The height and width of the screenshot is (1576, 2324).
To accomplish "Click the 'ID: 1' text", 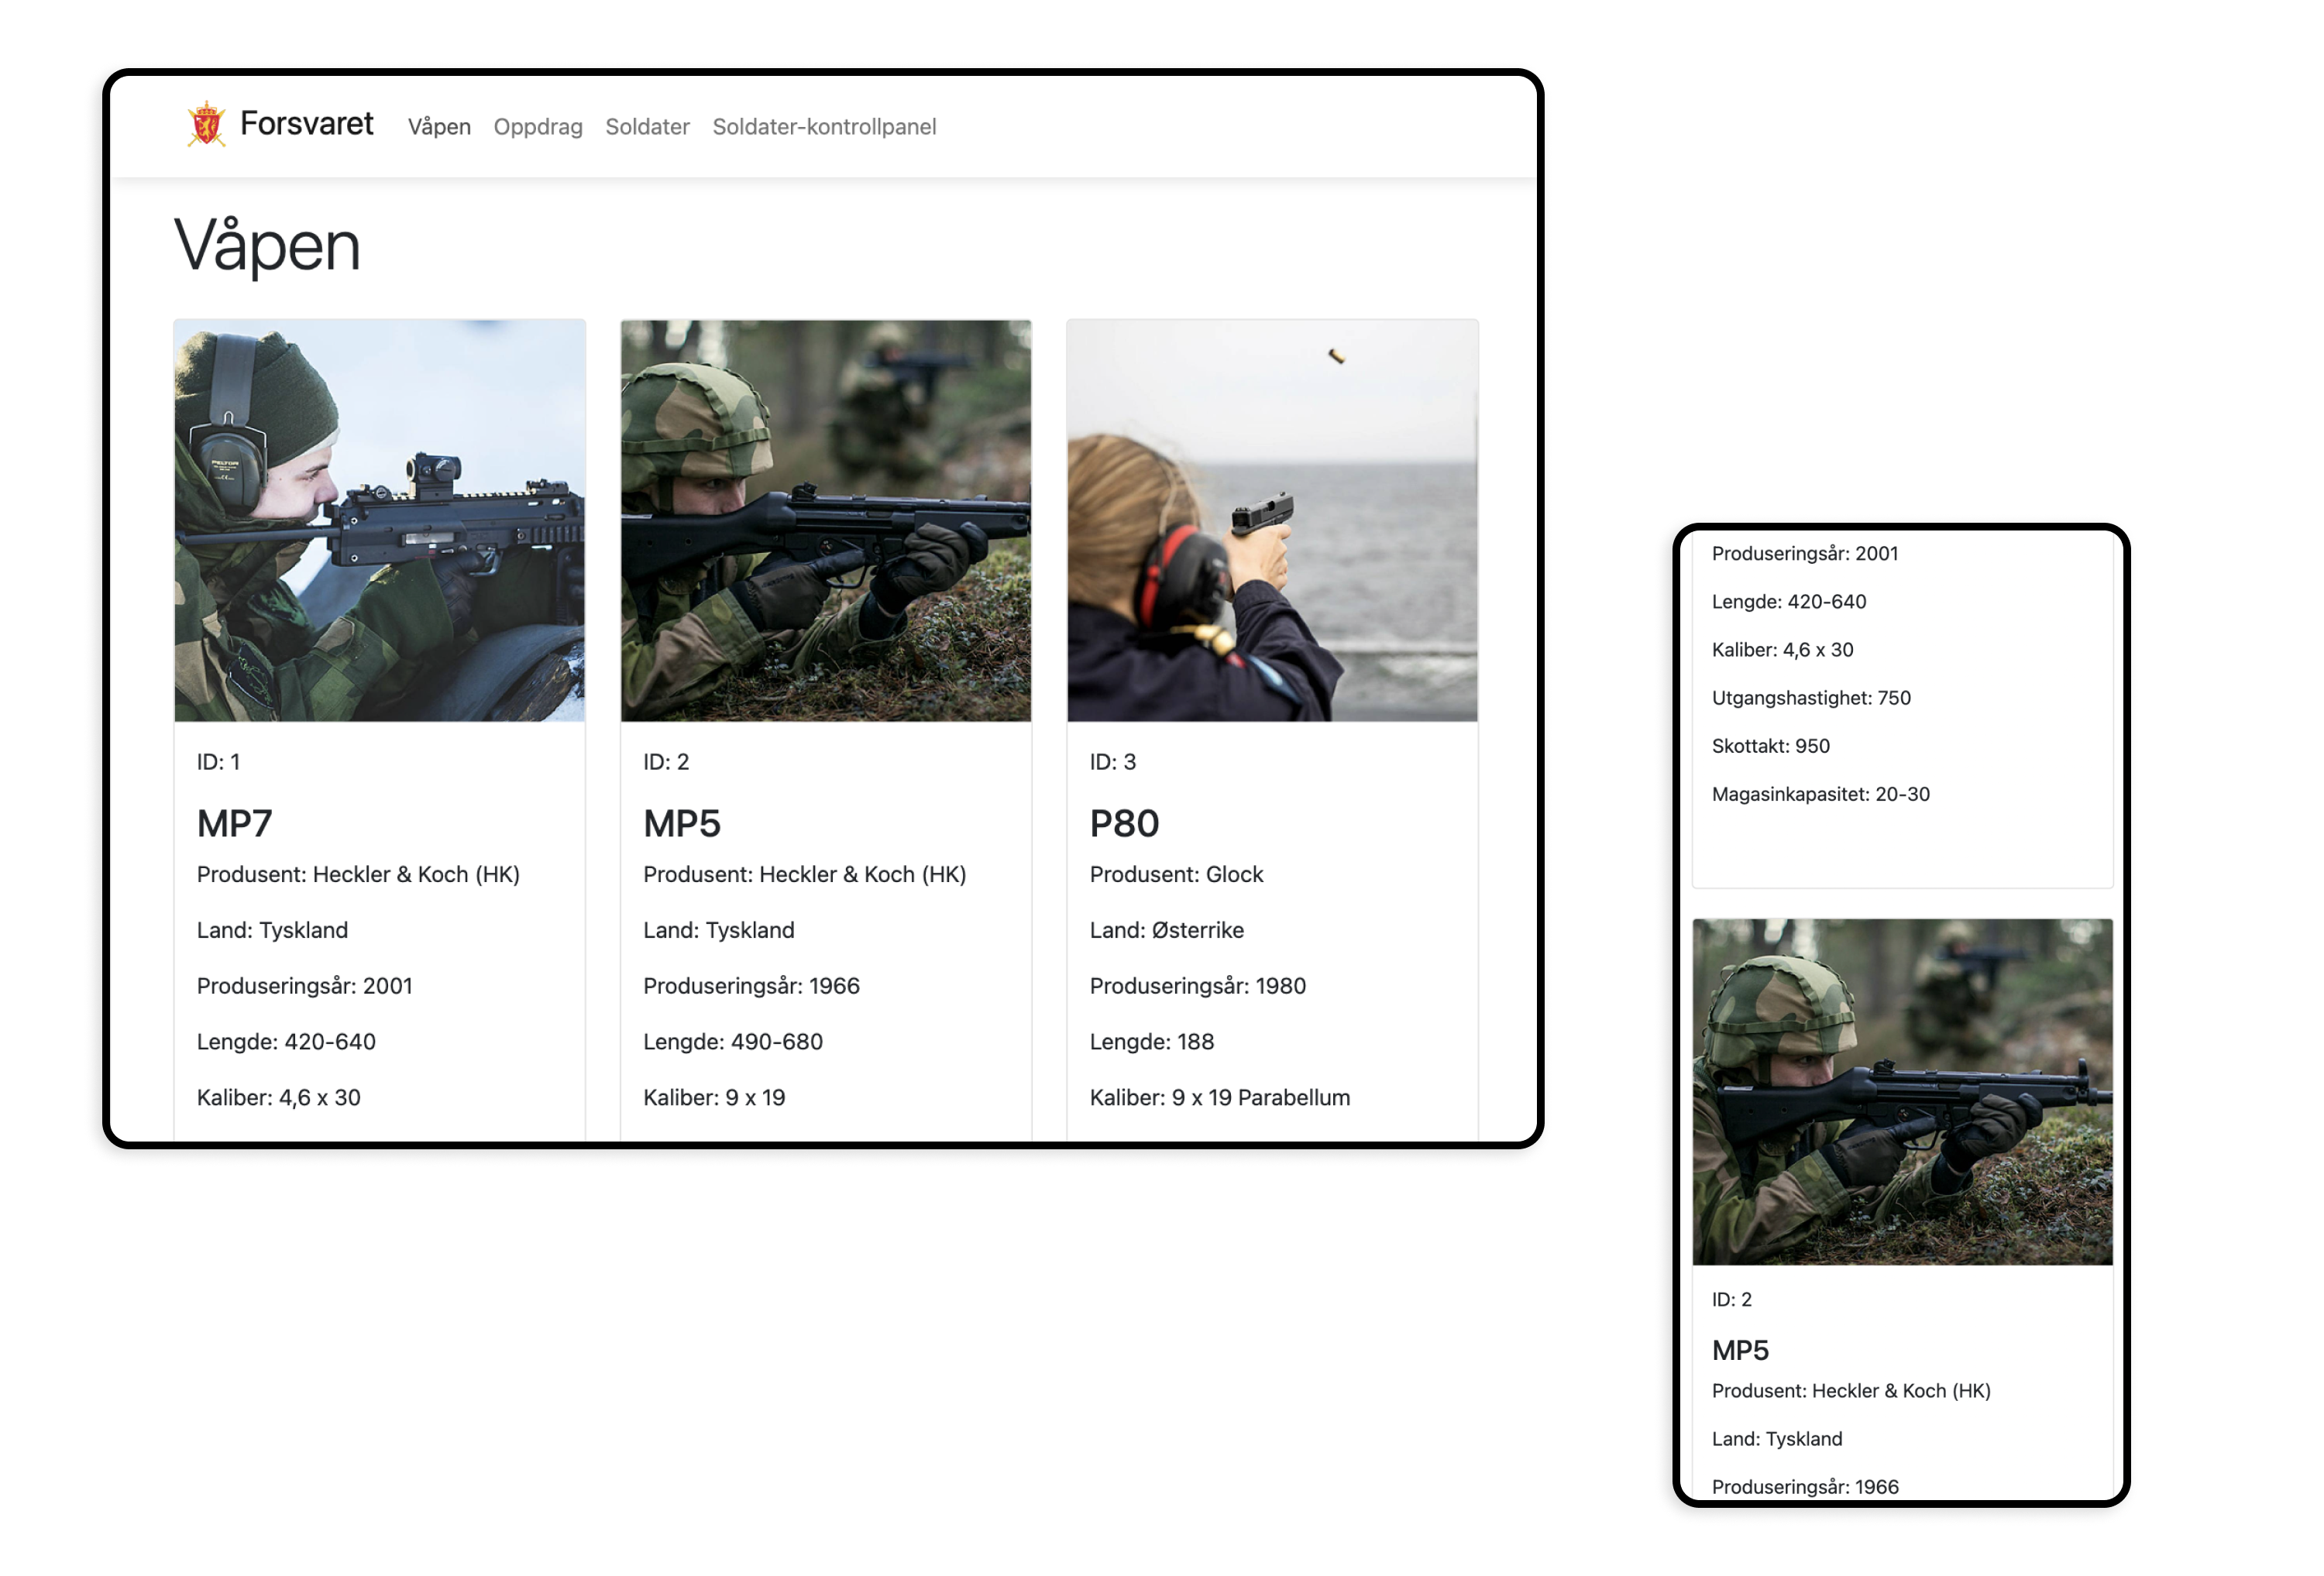I will pyautogui.click(x=218, y=762).
